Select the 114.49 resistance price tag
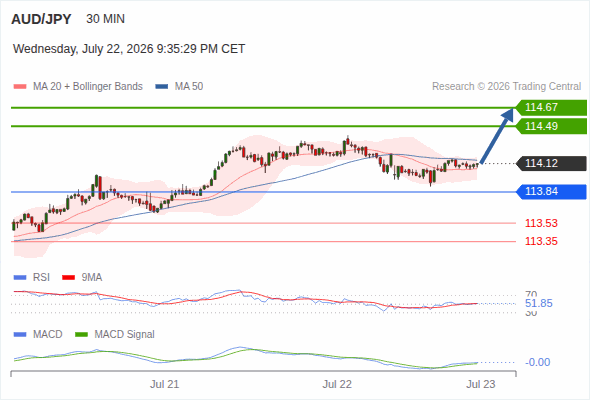The width and height of the screenshot is (590, 400). coord(551,126)
